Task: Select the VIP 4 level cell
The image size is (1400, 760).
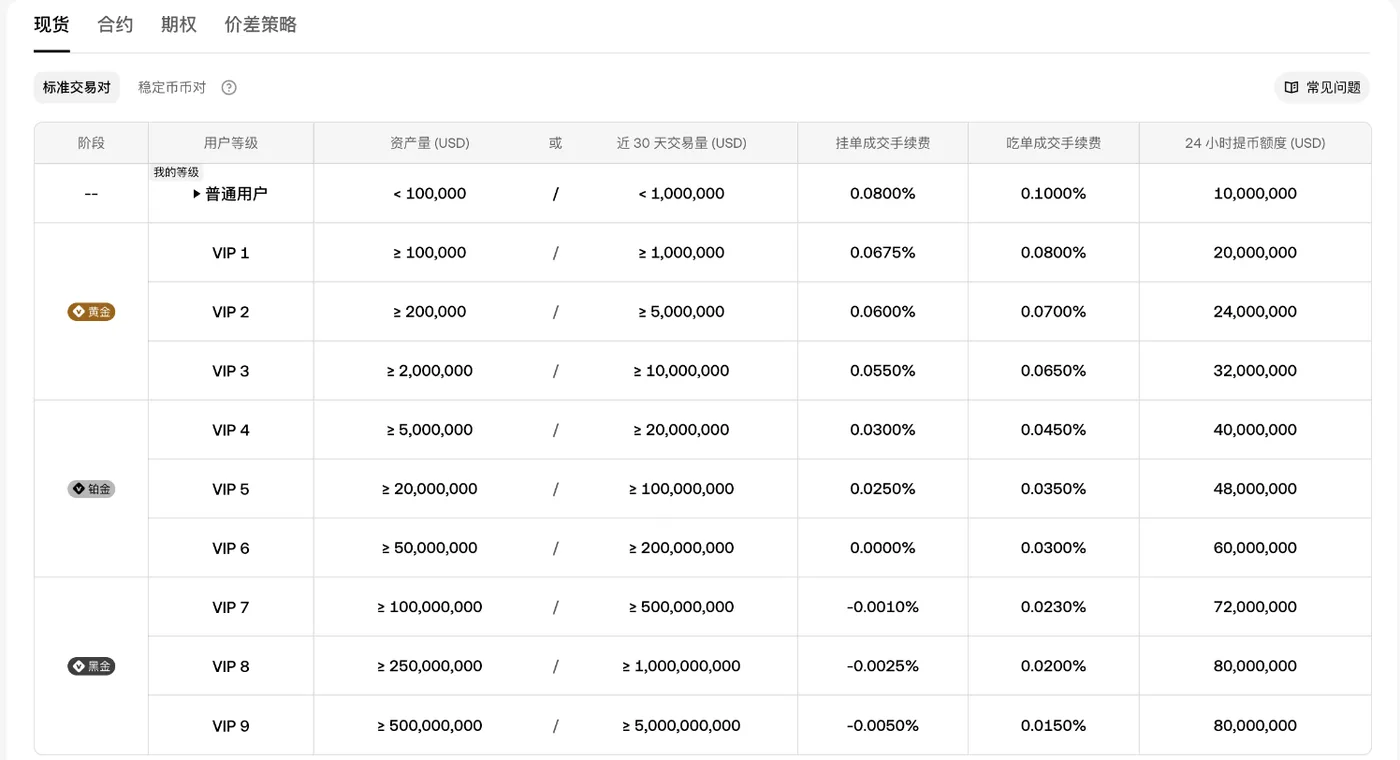Action: [231, 430]
